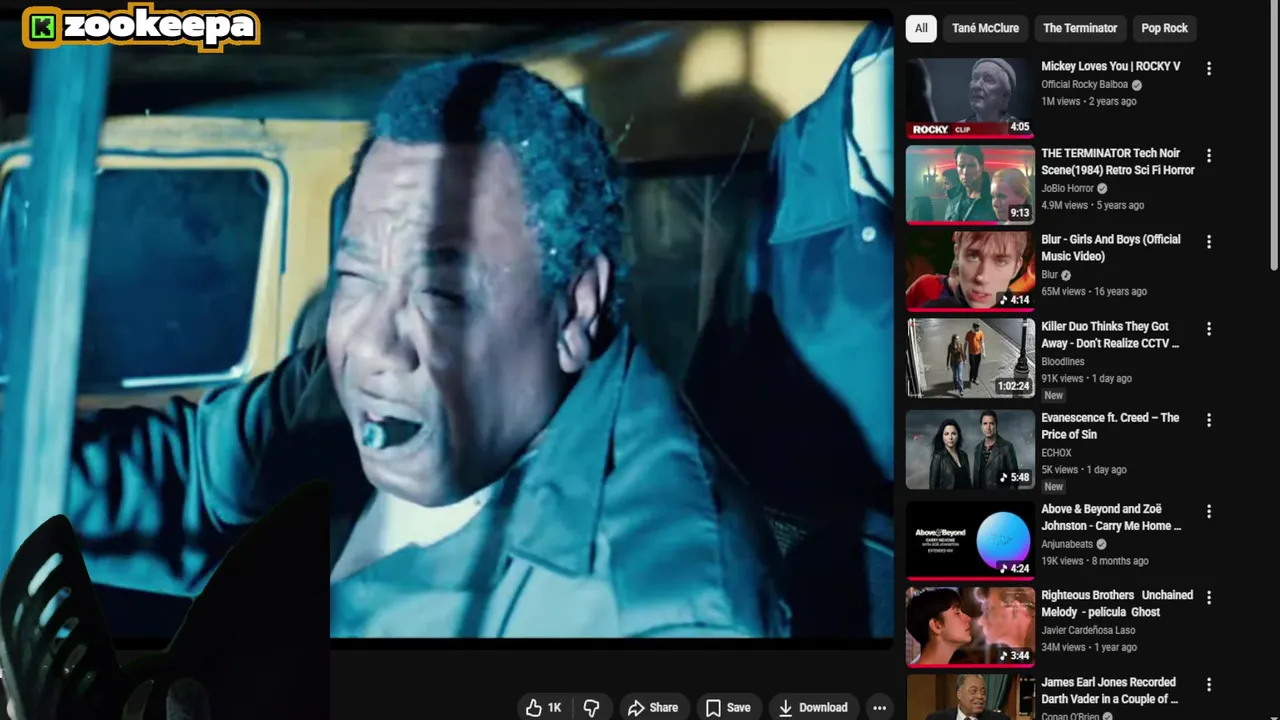Viewport: 1280px width, 720px height.
Task: Open Killer Duo CCTV video thumbnail
Action: (x=970, y=358)
